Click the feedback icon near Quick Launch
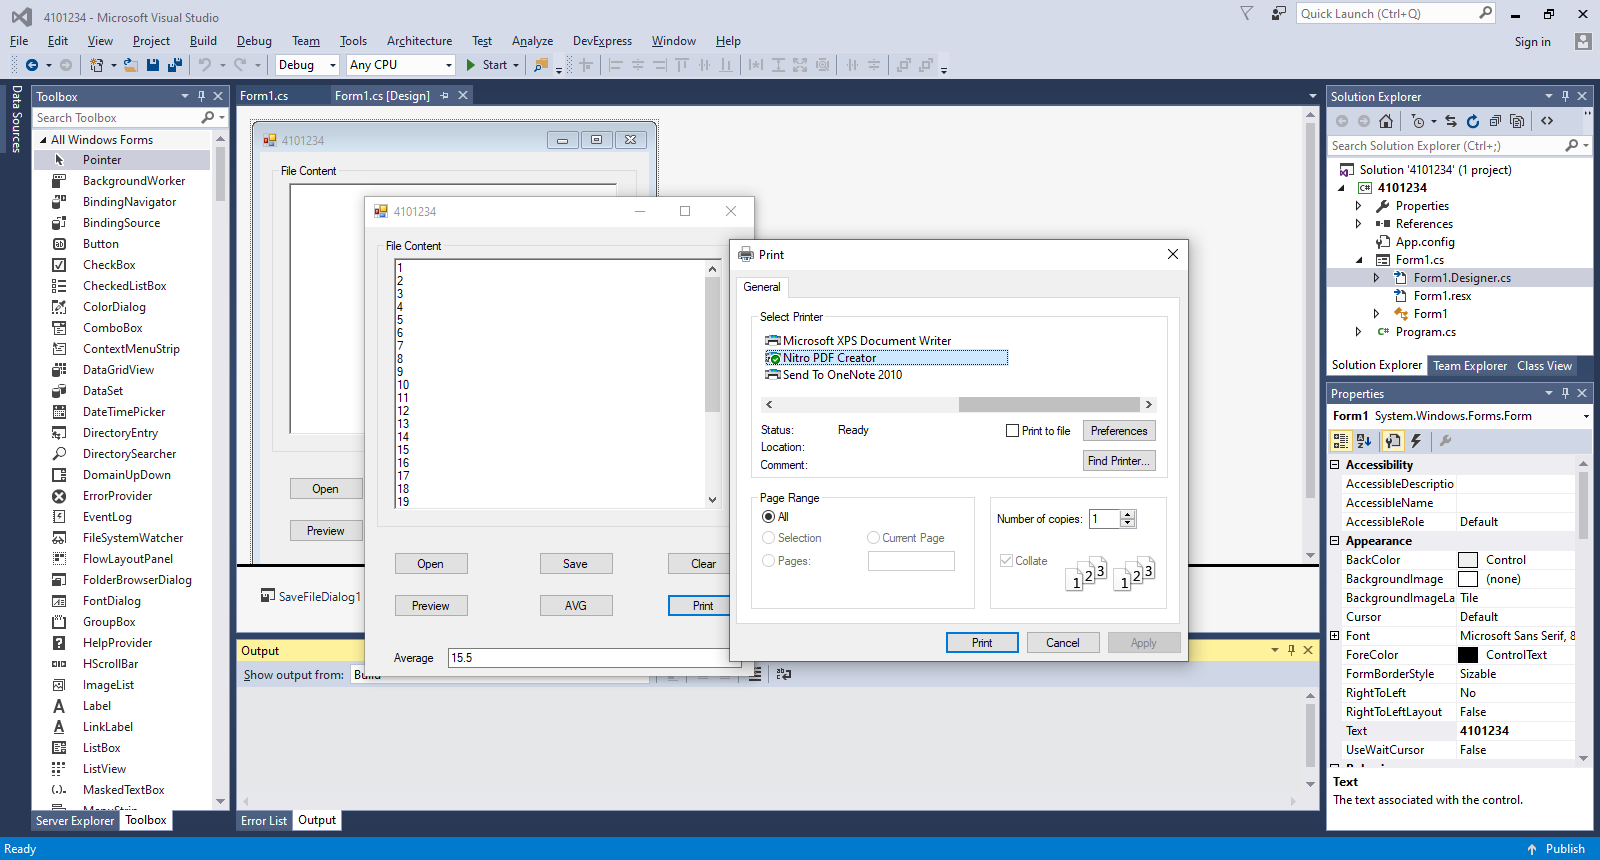Screen dimensions: 1600x860 click(1278, 13)
